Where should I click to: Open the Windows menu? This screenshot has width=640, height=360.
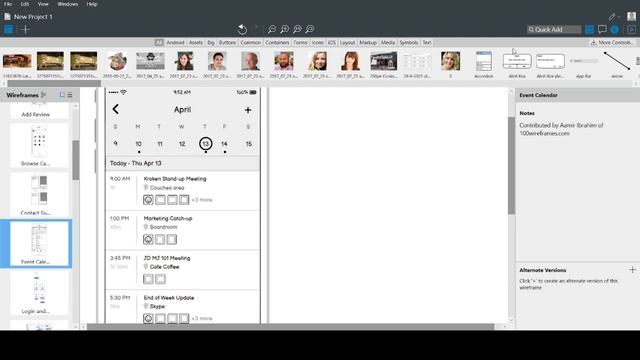68,4
